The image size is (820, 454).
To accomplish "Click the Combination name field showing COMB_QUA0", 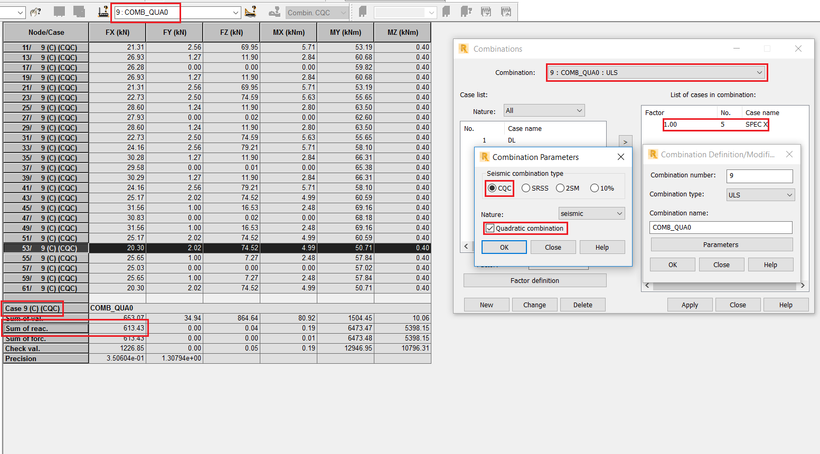I will pos(721,228).
